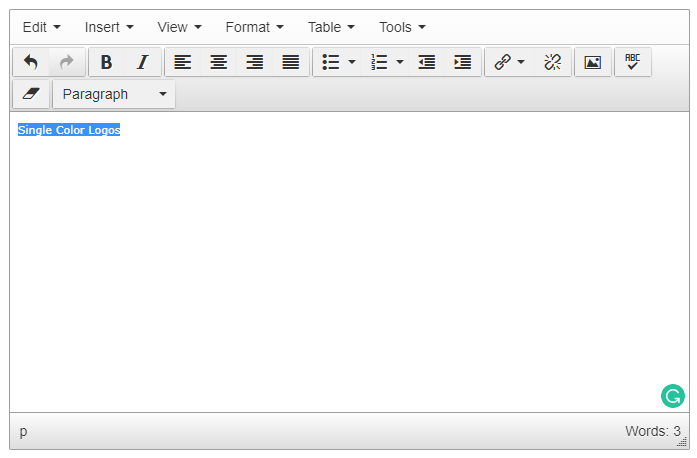This screenshot has width=697, height=458.
Task: Clear formatting with the eraser icon
Action: [31, 94]
